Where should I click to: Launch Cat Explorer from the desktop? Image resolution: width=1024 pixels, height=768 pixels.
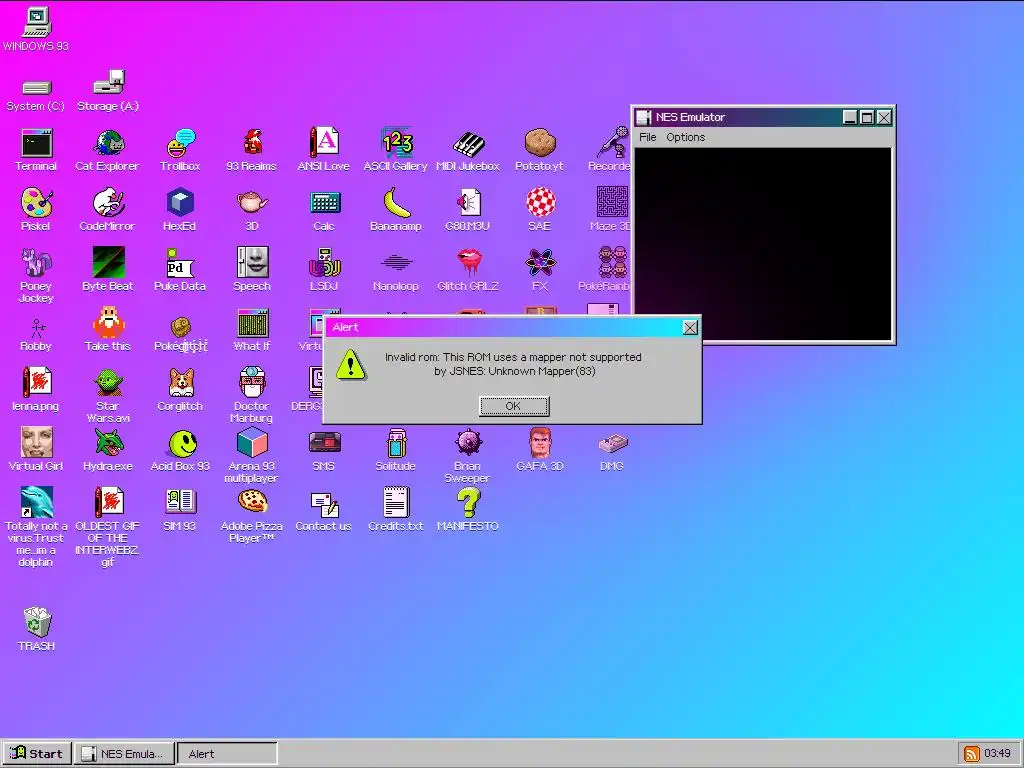point(108,144)
